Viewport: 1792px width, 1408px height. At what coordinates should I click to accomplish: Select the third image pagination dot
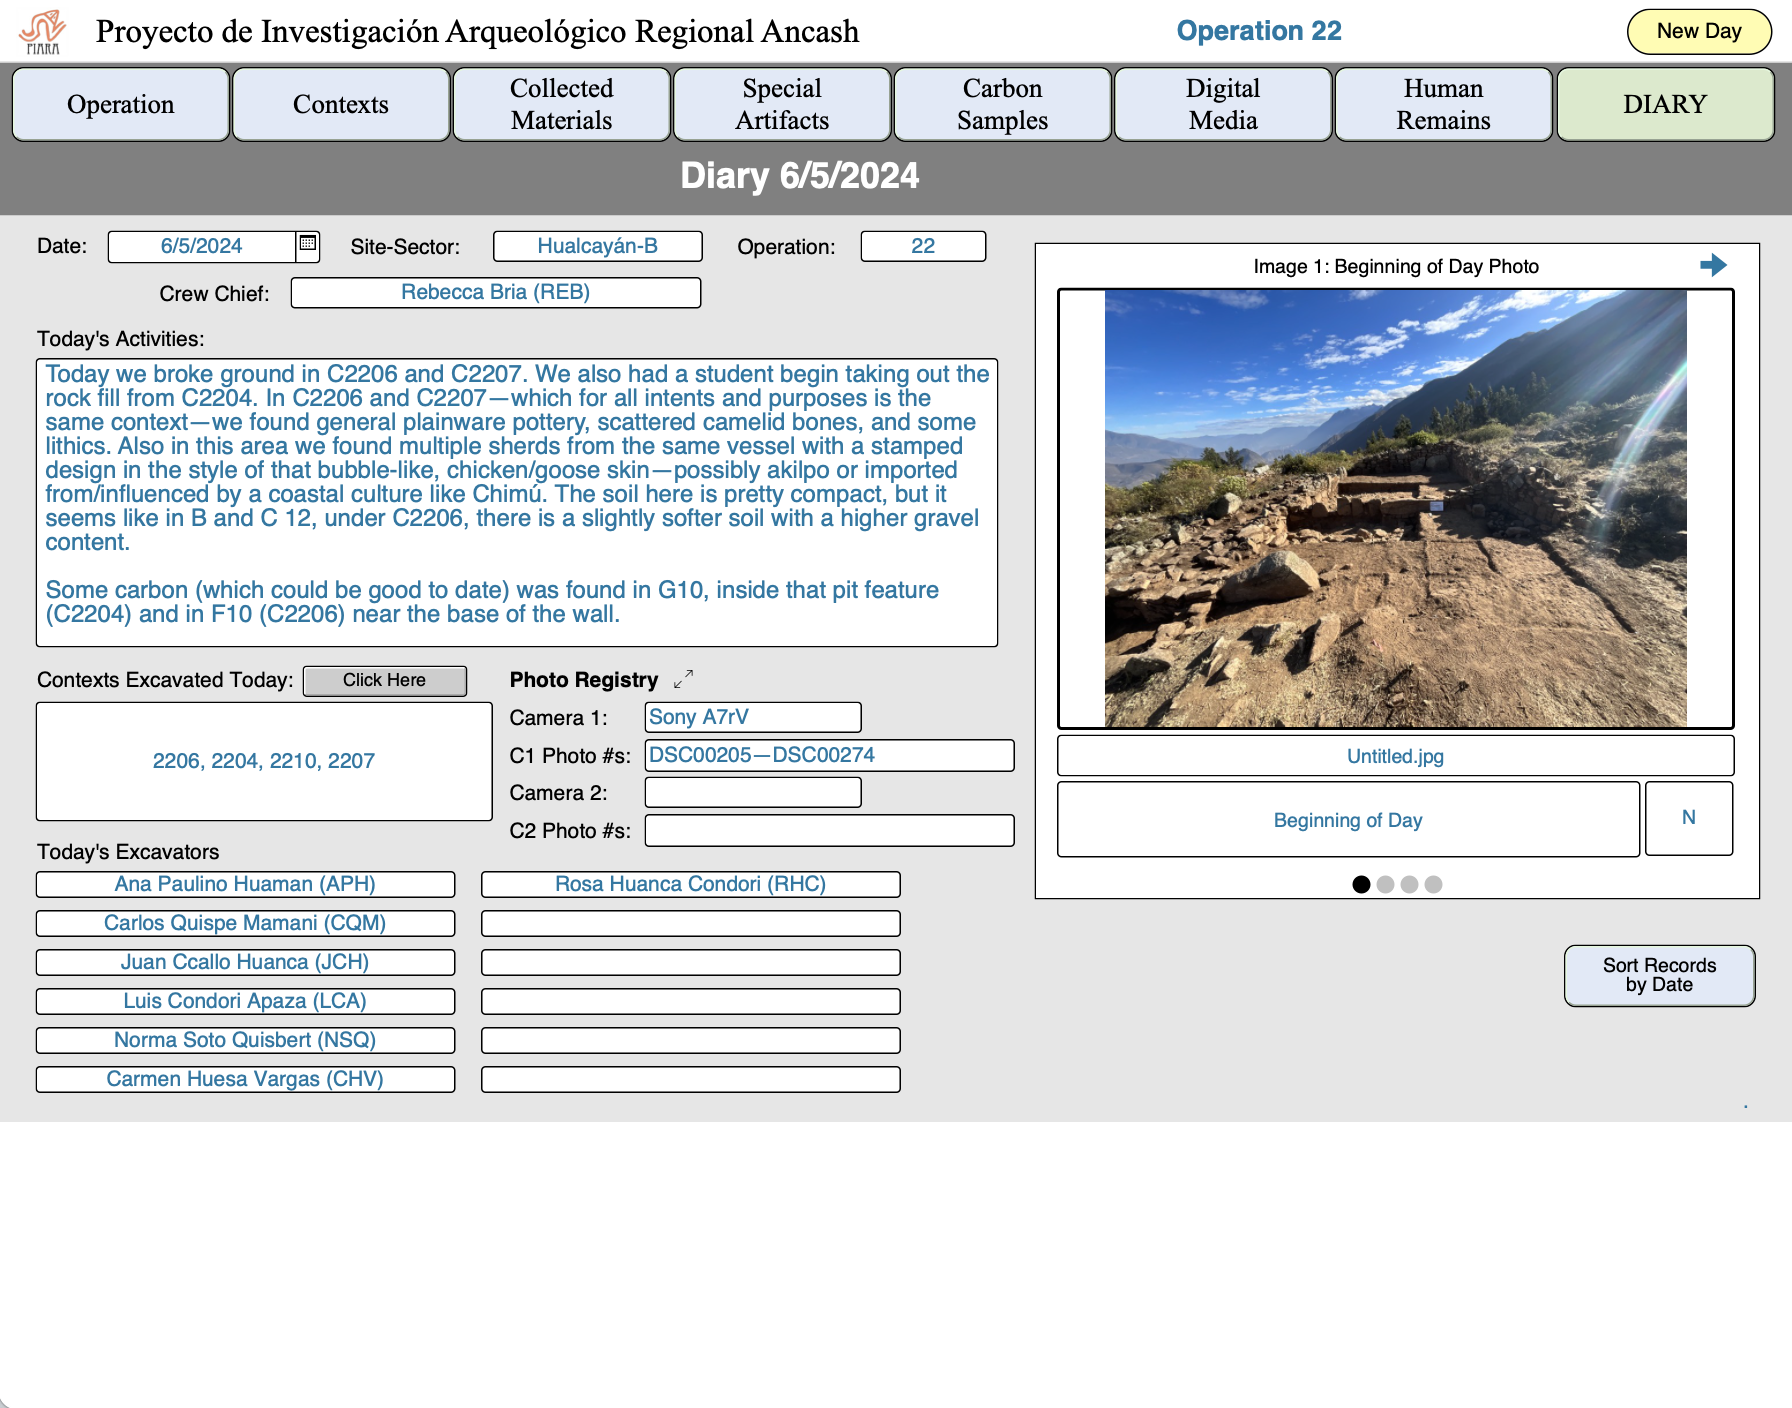[x=1409, y=884]
